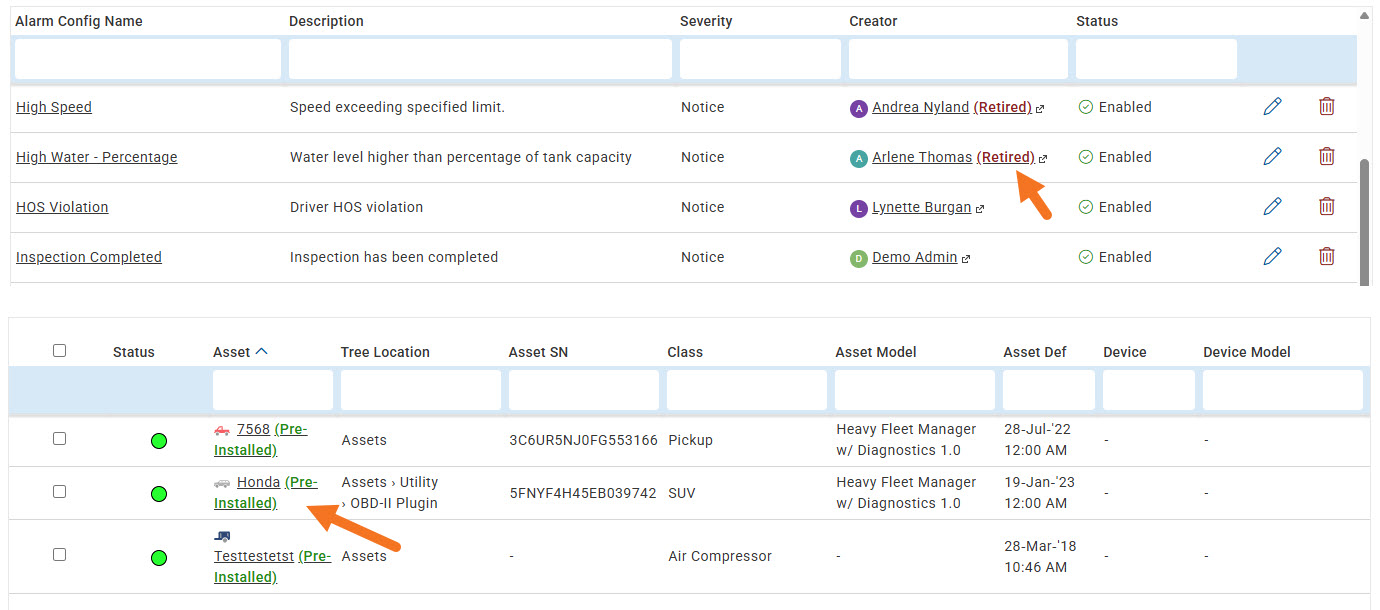Select serial number 3C6UR5NJ0FG553166

(x=584, y=440)
